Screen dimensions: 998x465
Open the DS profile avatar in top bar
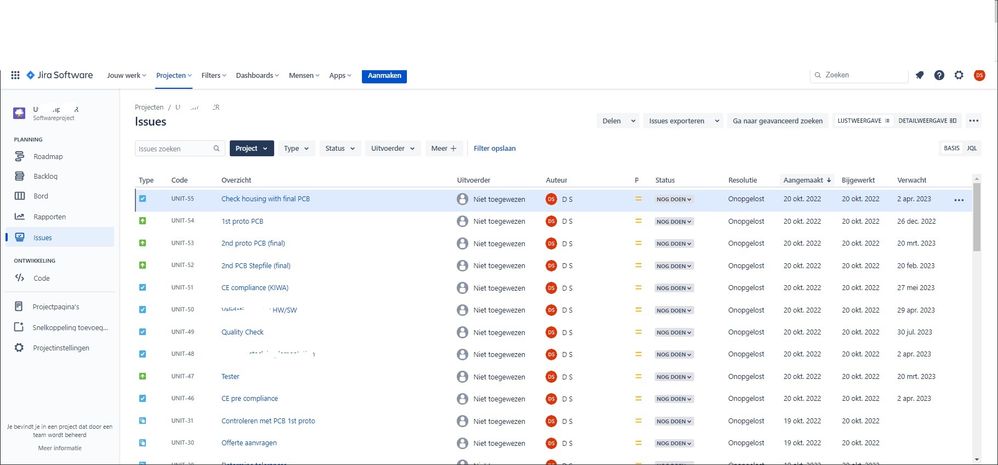point(980,75)
